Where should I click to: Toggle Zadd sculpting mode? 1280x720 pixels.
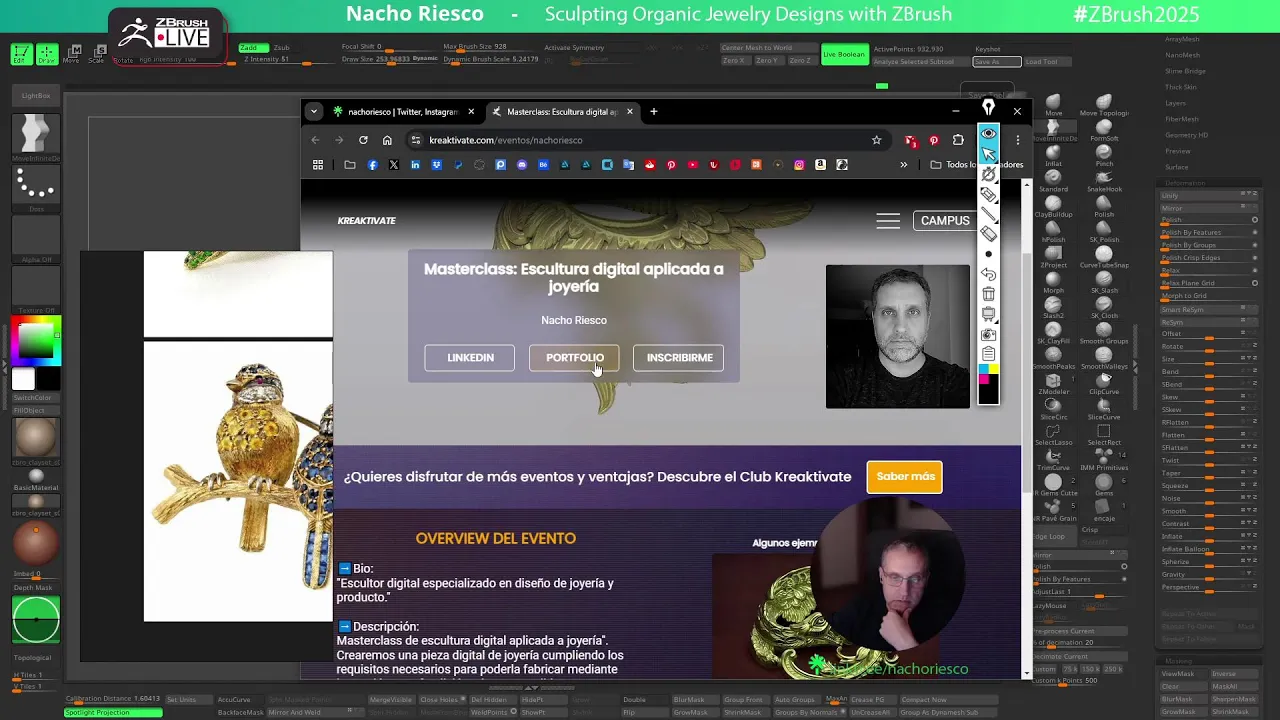(x=252, y=48)
